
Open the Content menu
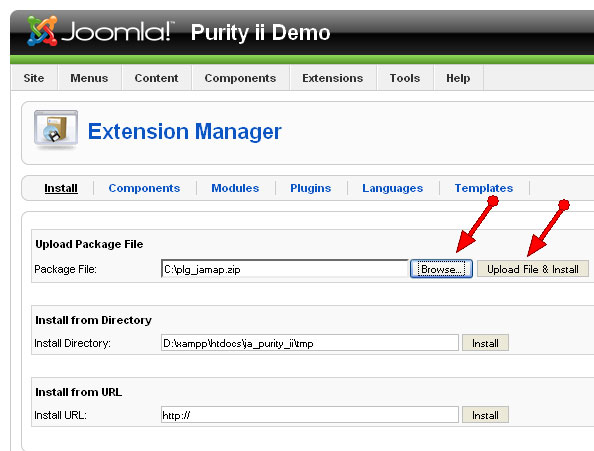[156, 78]
